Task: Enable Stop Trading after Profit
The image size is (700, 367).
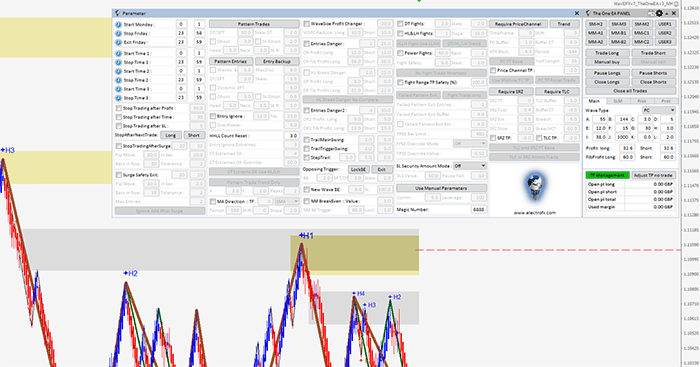Action: pyautogui.click(x=119, y=108)
